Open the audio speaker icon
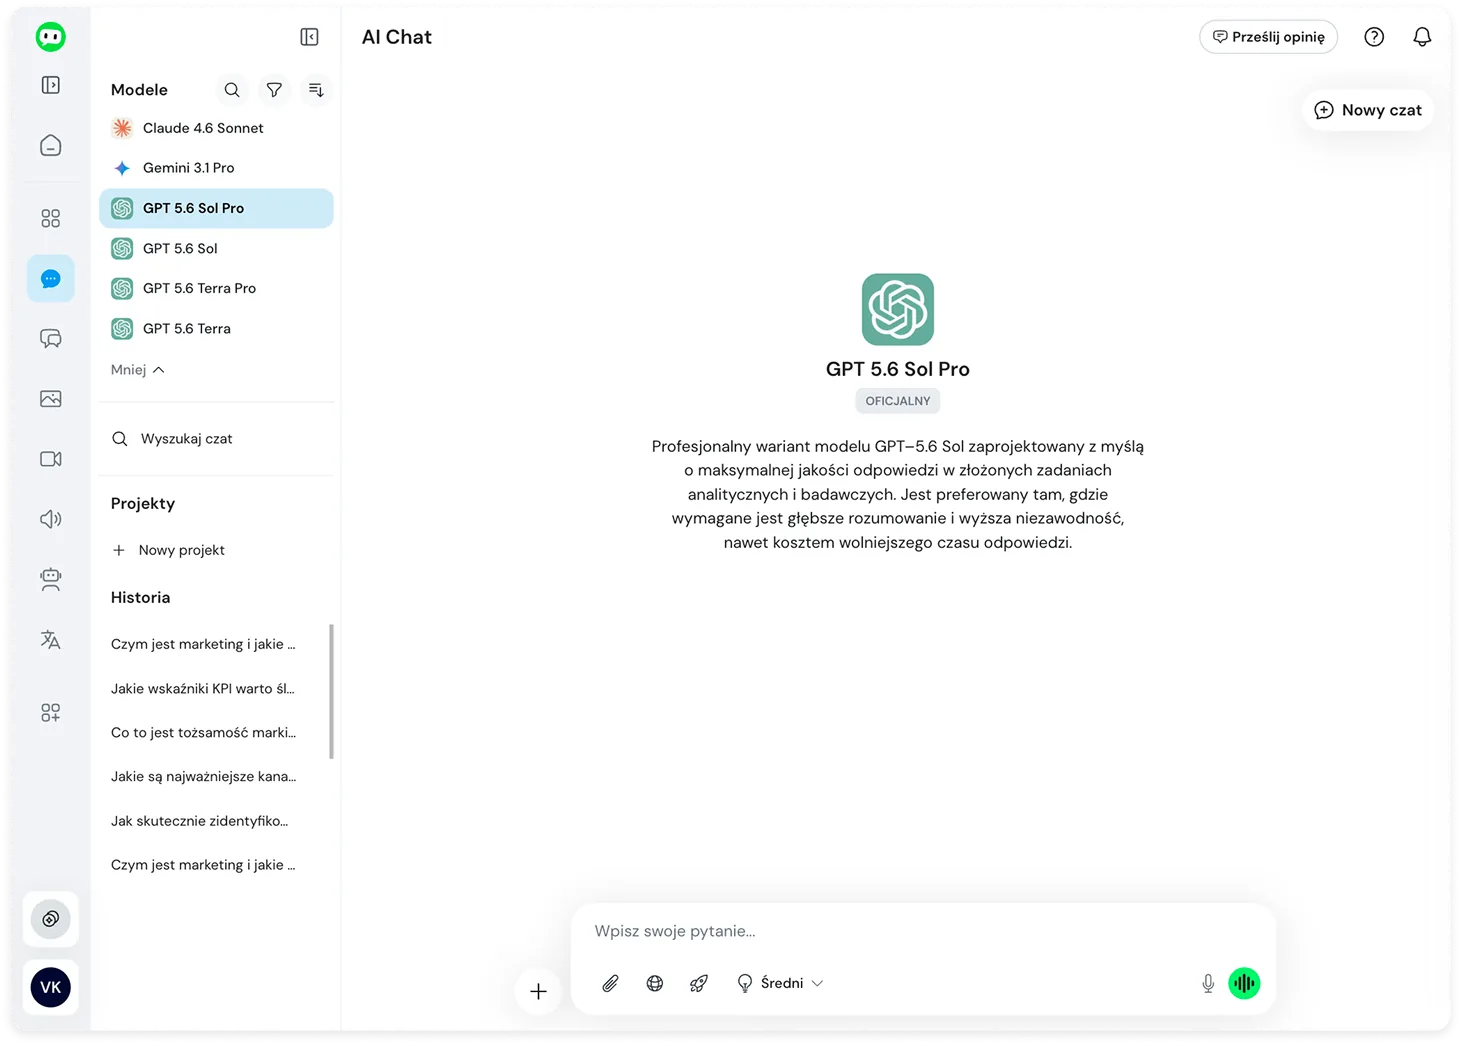1462x1046 pixels. click(x=51, y=519)
